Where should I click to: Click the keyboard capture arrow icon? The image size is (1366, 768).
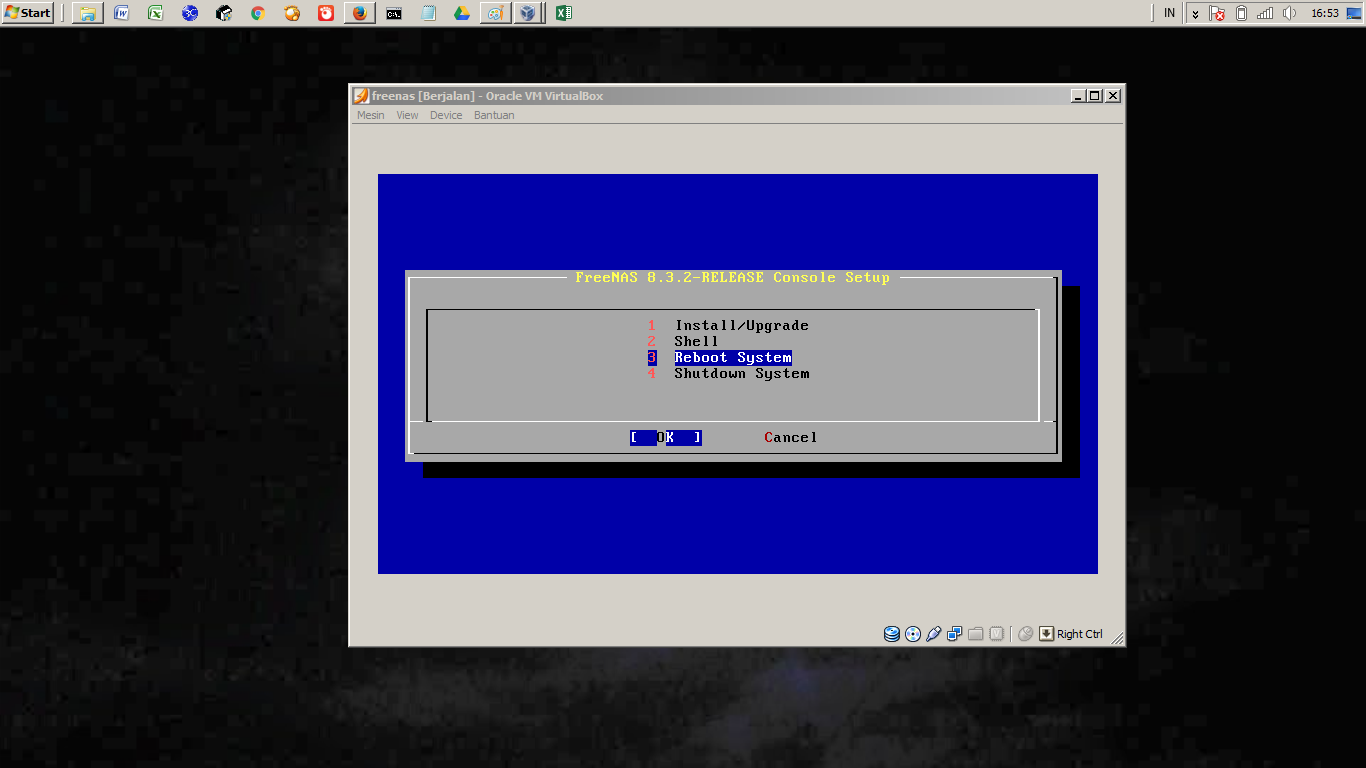click(x=1047, y=634)
